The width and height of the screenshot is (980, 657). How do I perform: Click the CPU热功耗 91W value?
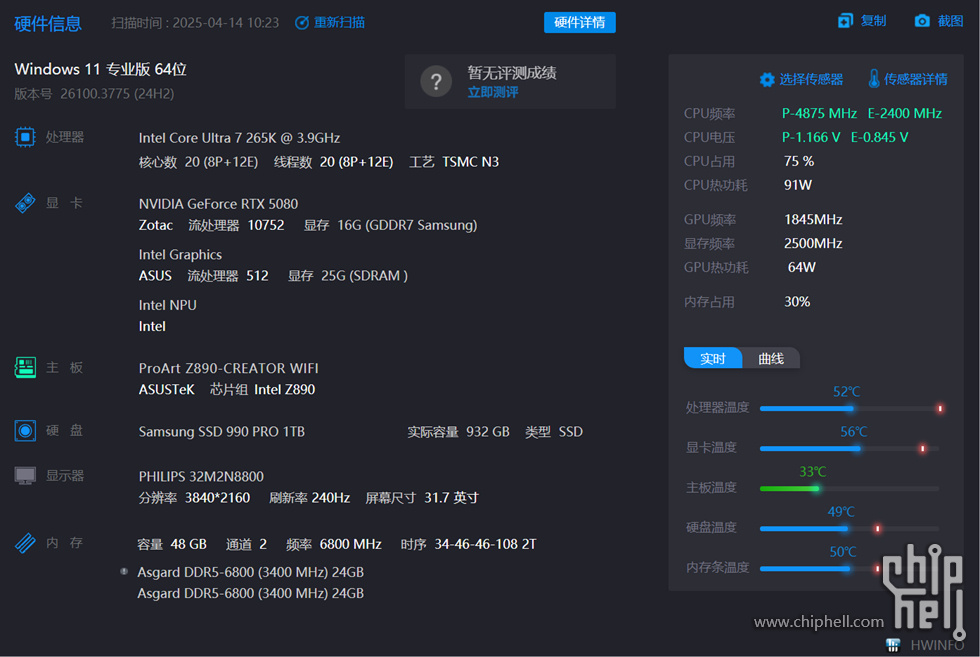798,184
